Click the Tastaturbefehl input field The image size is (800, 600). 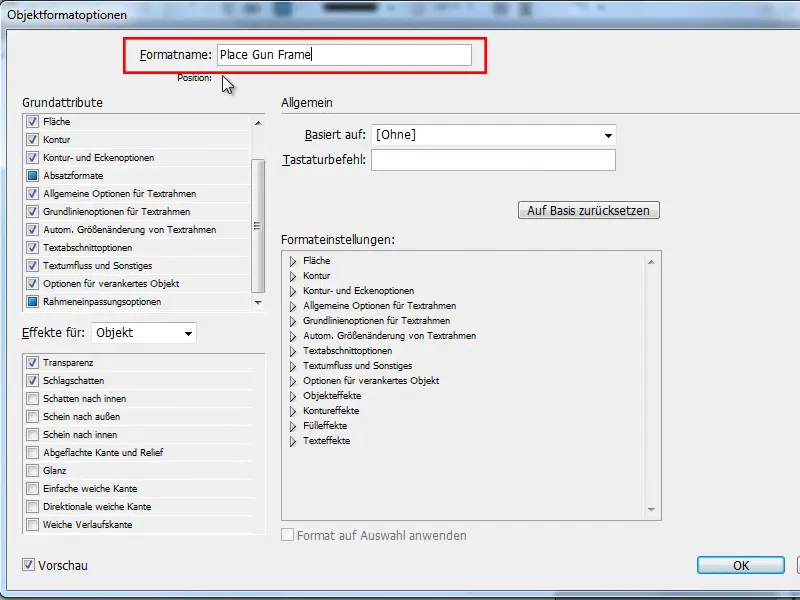(x=493, y=160)
